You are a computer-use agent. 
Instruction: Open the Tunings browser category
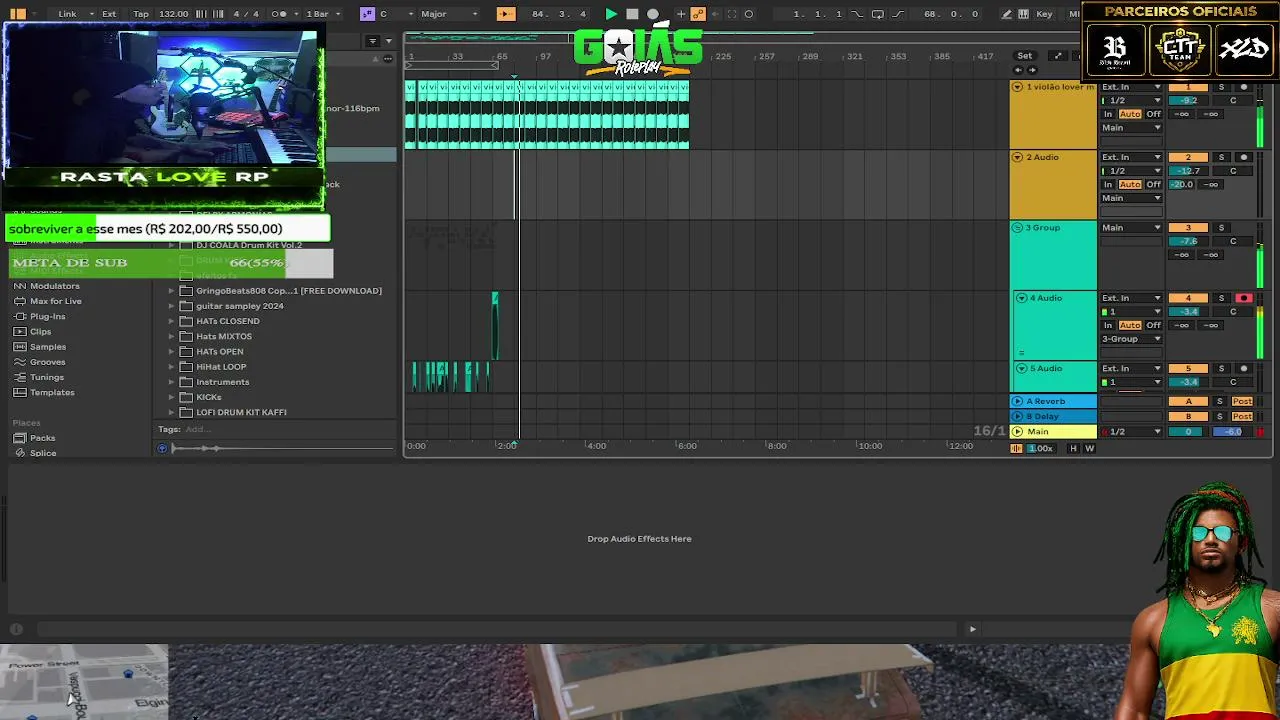coord(39,377)
